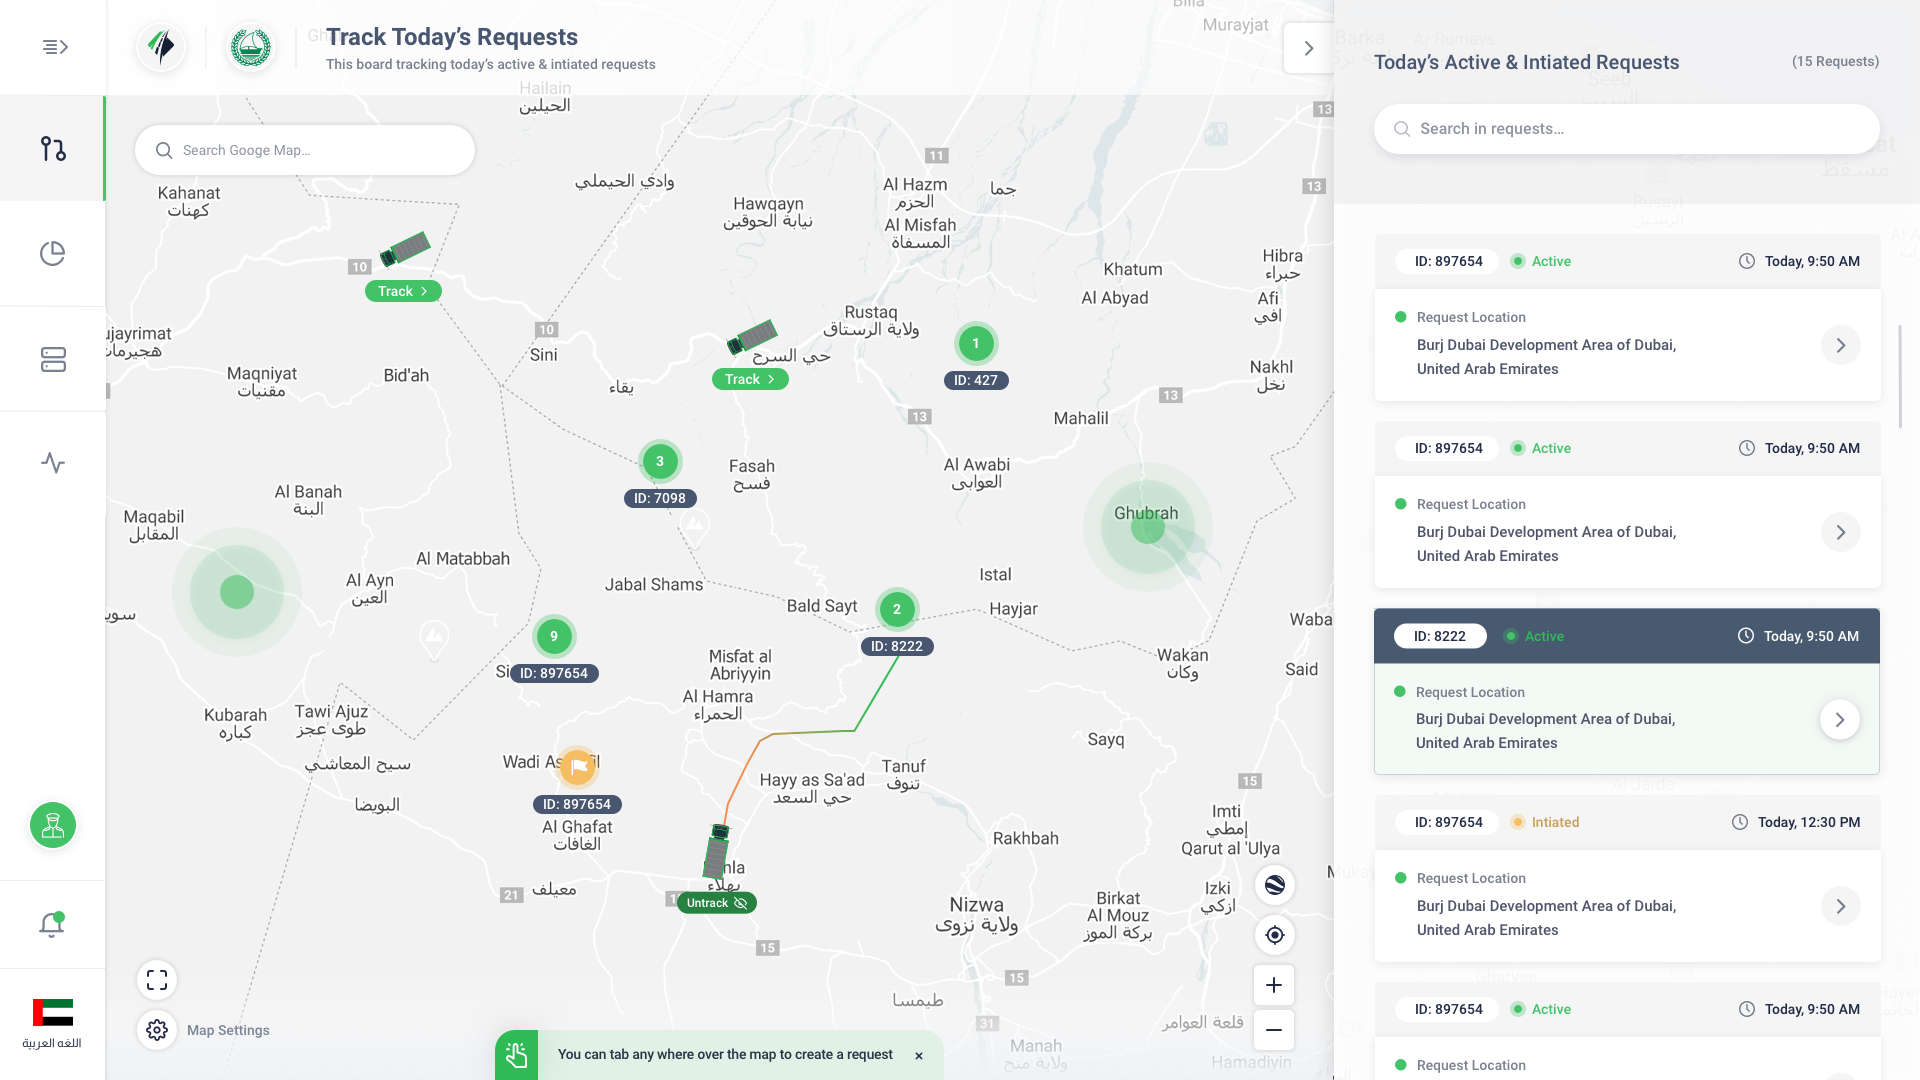This screenshot has width=1920, height=1080.
Task: Open the routes tracking sidebar icon
Action: pos(53,149)
